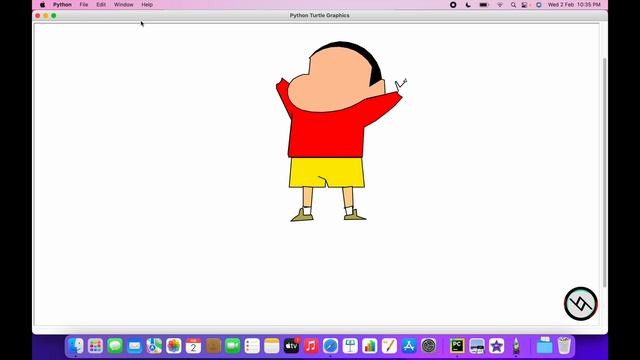Open System Preferences in the dock
Image resolution: width=640 pixels, height=360 pixels.
tap(429, 346)
